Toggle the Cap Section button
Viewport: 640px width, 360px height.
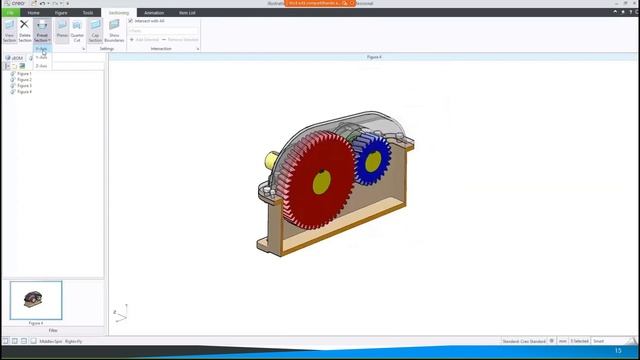[95, 31]
